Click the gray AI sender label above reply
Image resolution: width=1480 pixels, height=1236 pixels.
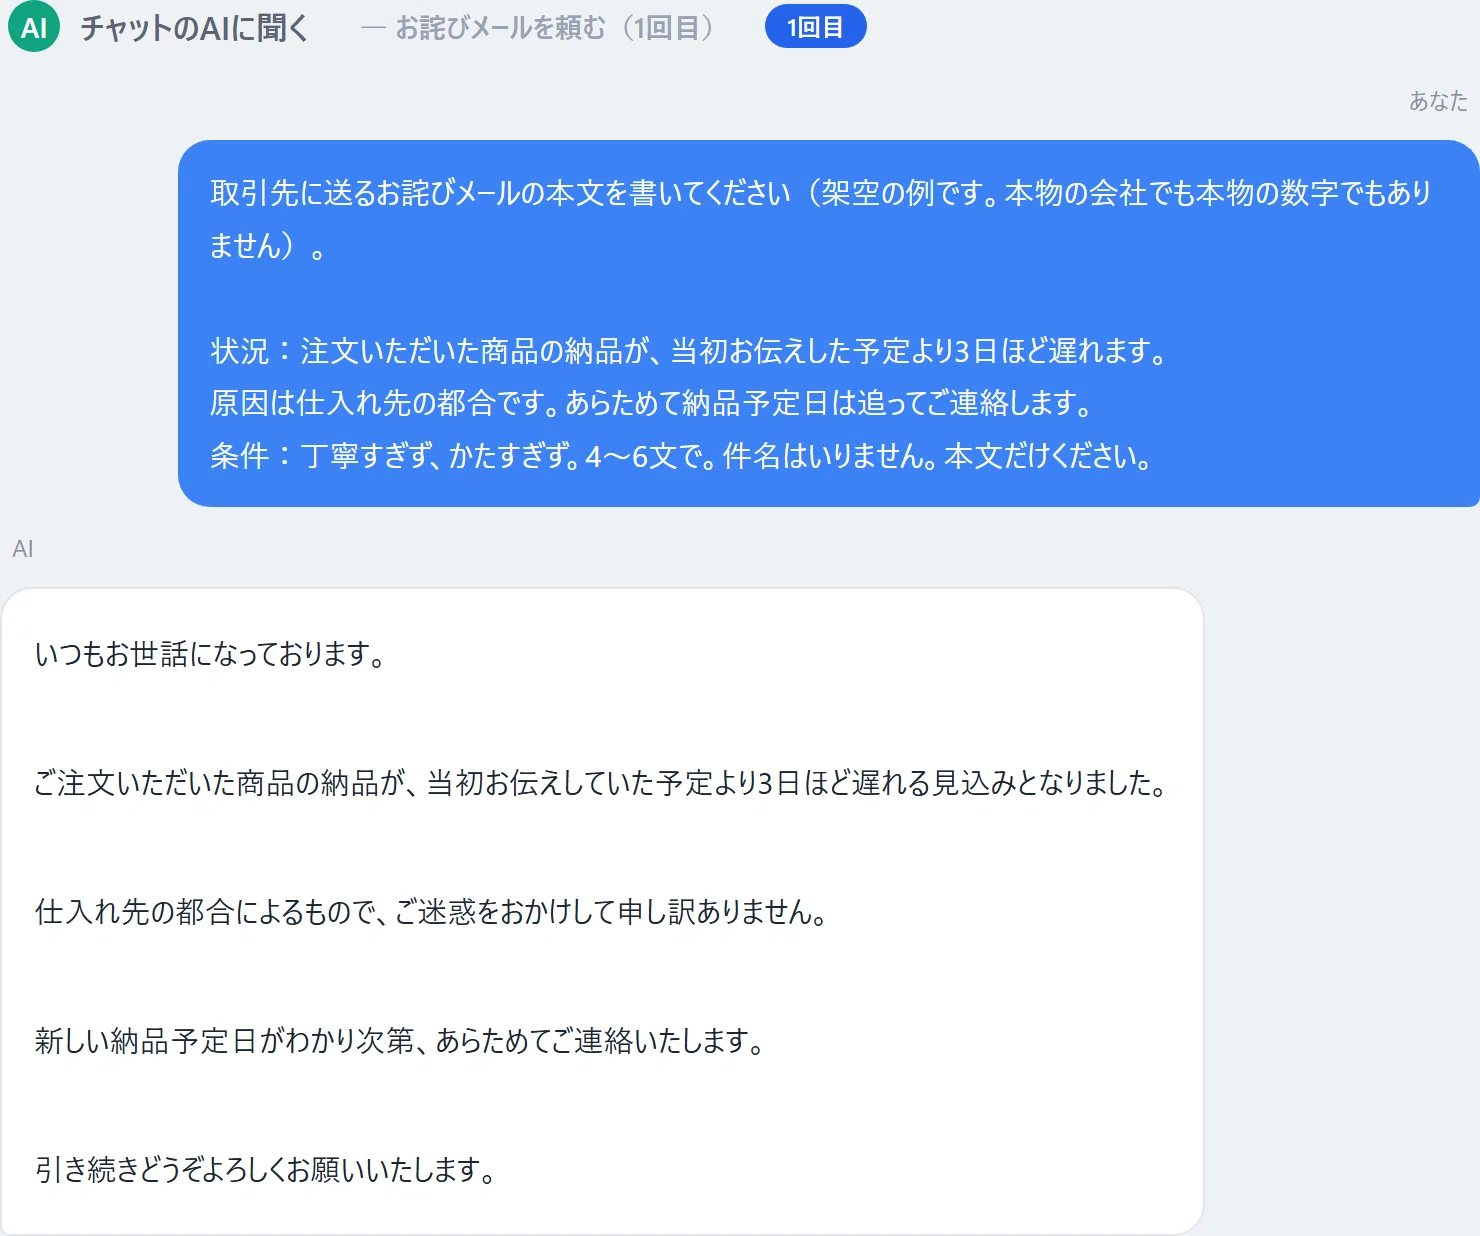23,548
